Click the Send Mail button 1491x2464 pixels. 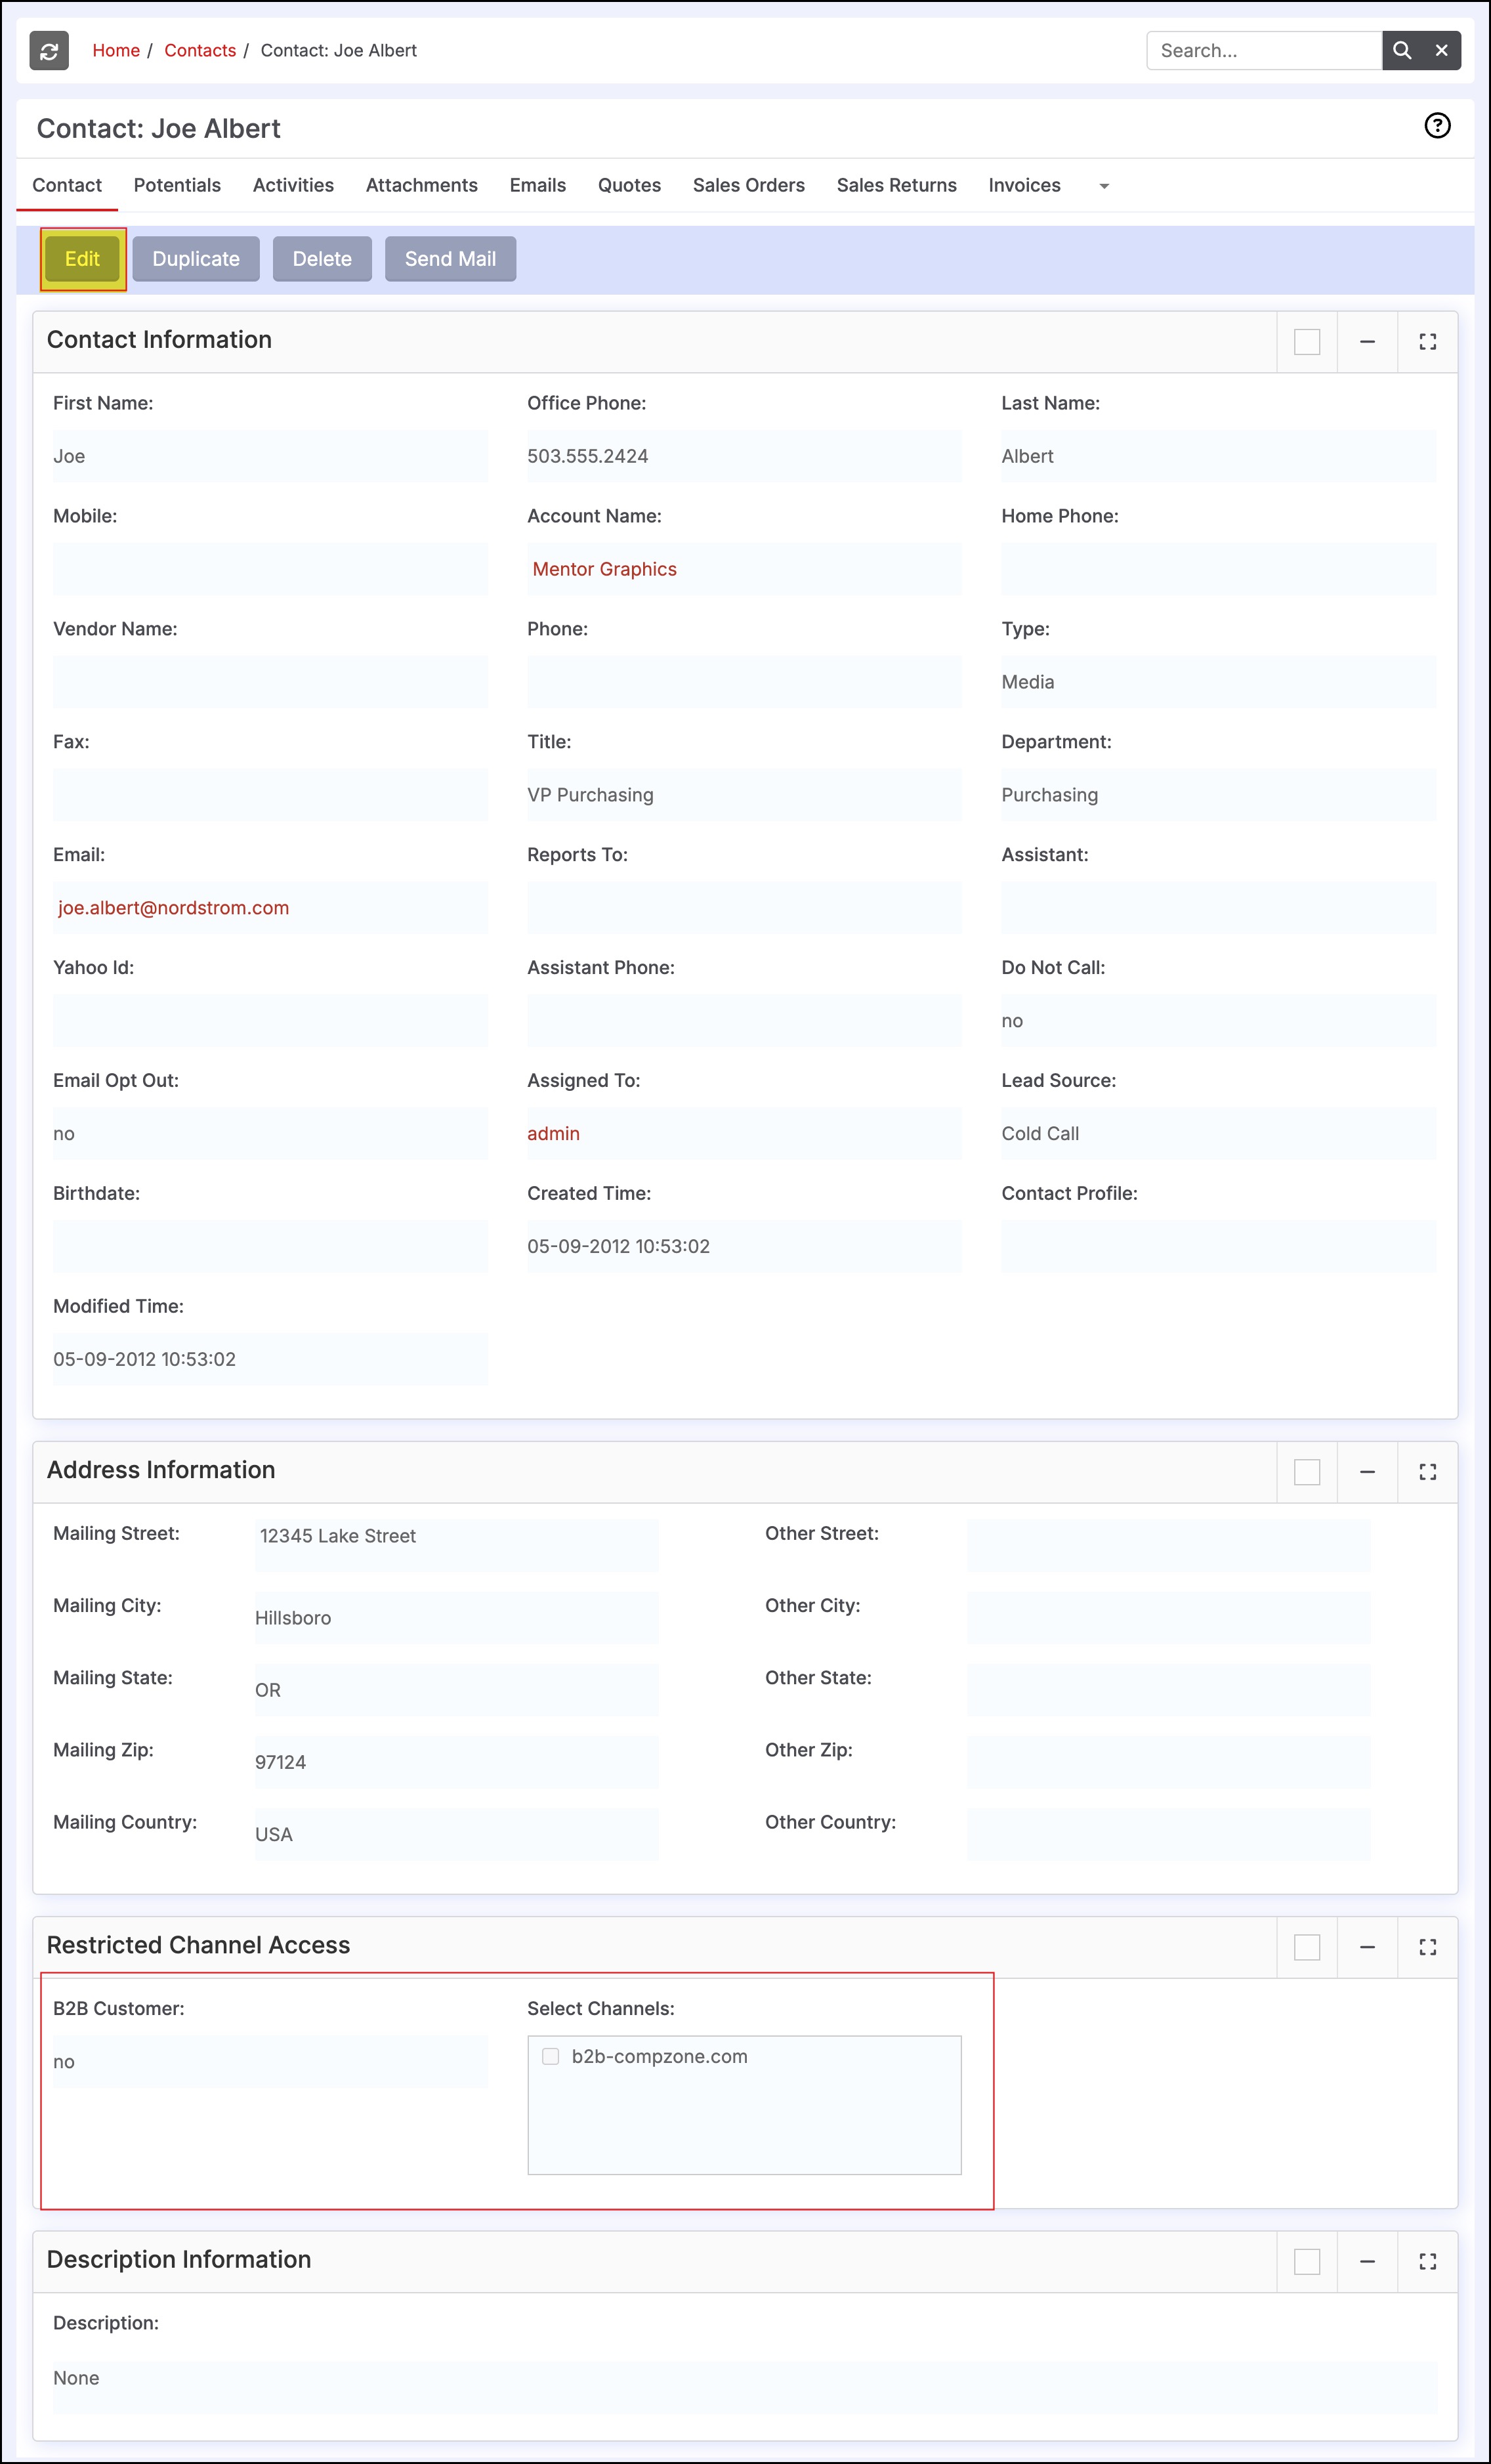pos(450,259)
